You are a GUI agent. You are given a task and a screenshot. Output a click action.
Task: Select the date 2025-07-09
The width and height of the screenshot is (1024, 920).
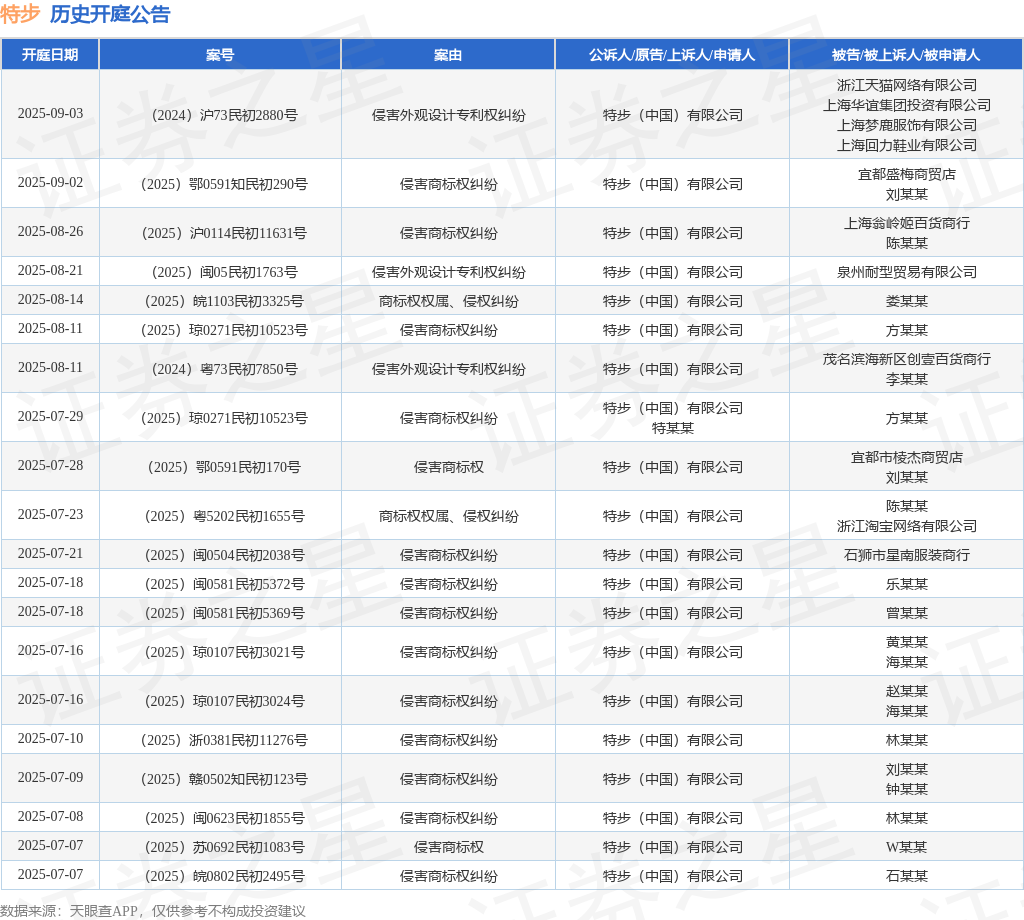point(50,778)
